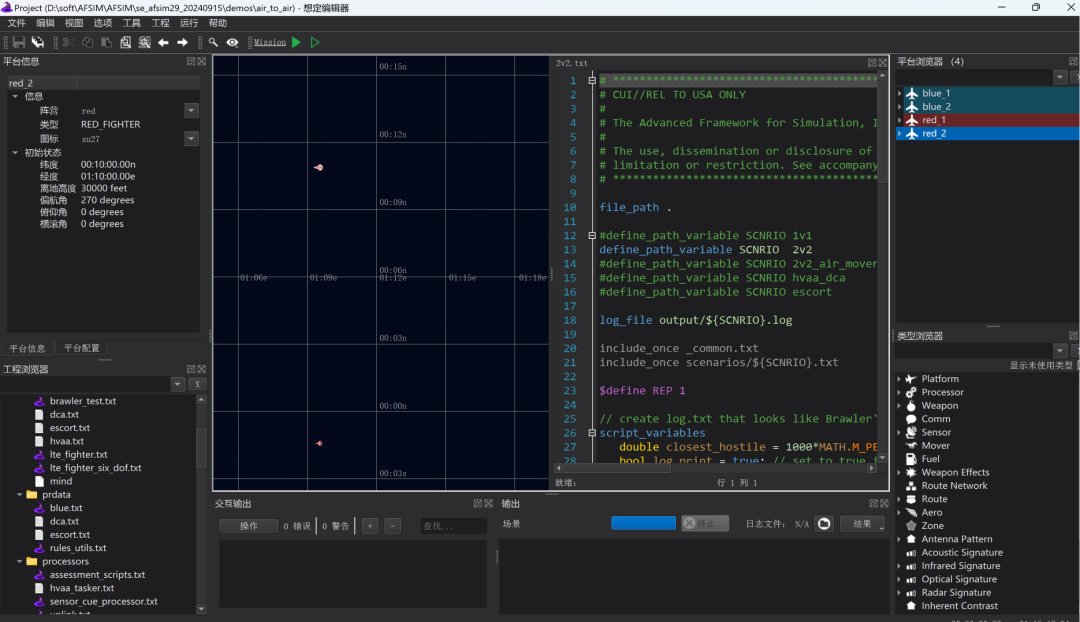1080x622 pixels.
Task: Click the Mover type icon
Action: (911, 446)
